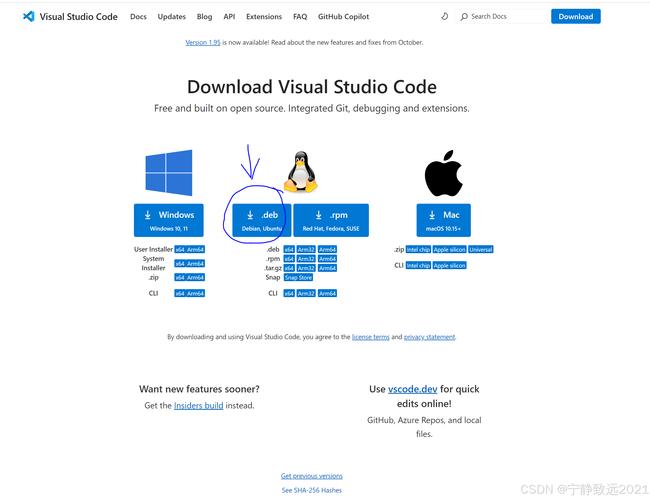Download the Mac macOS 10.15+ build
The image size is (650, 500).
(444, 220)
